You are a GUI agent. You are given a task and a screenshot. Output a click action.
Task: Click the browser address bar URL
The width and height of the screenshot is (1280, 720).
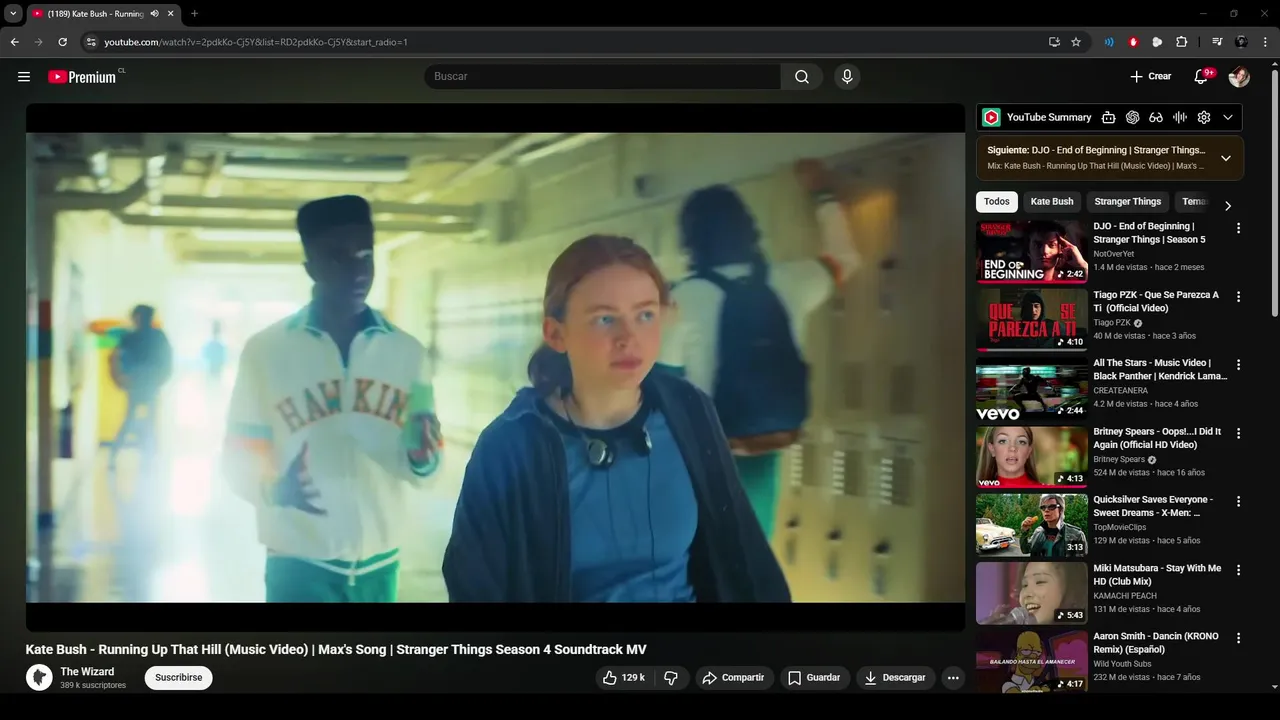tap(255, 42)
